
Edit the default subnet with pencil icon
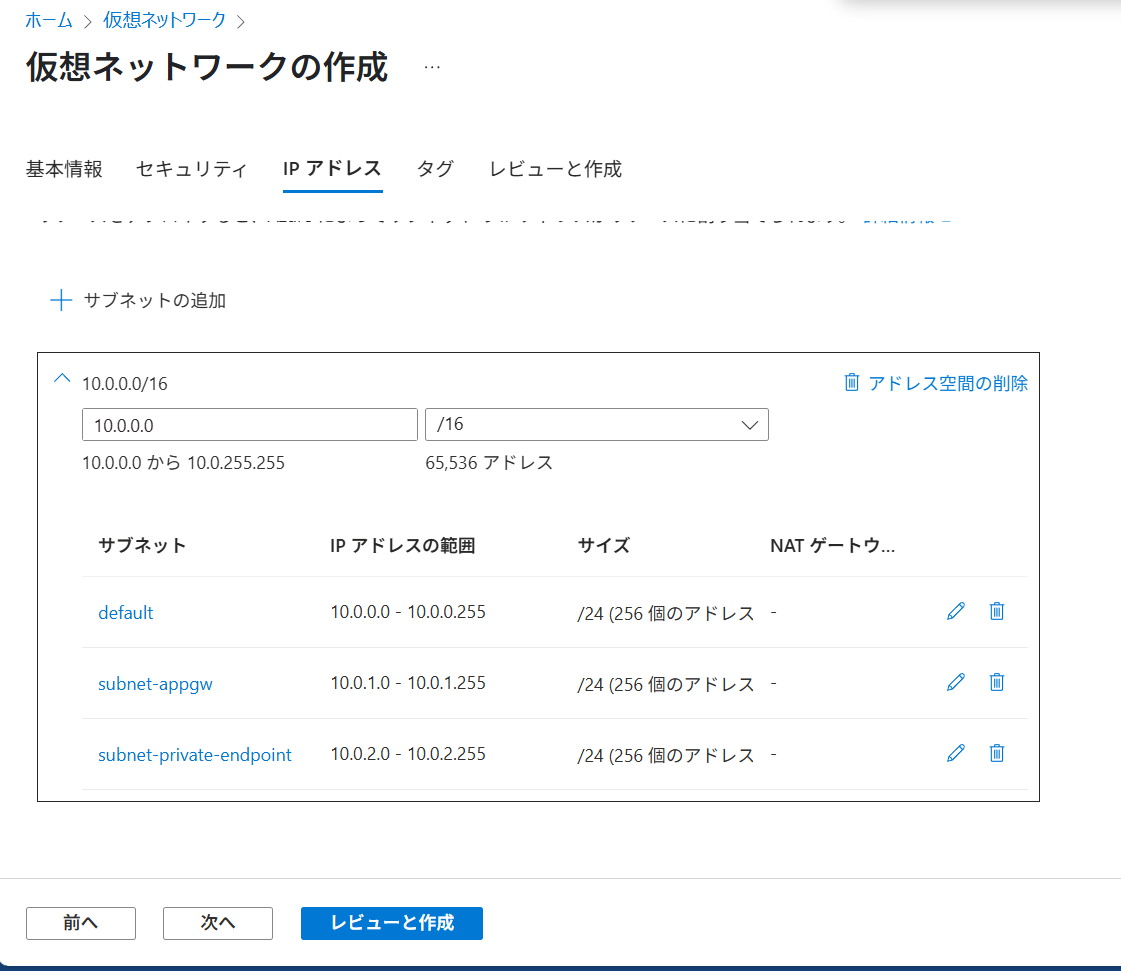pyautogui.click(x=956, y=611)
